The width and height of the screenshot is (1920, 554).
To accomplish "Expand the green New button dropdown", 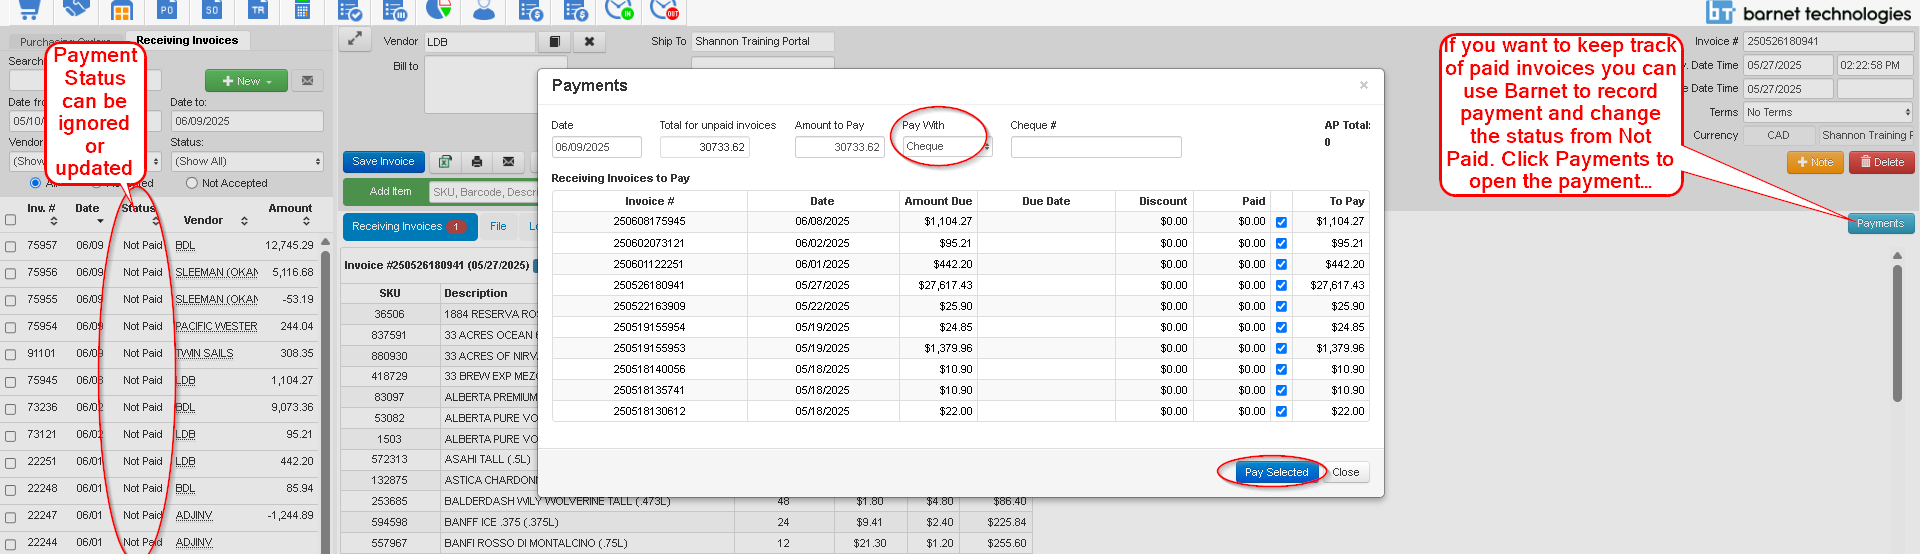I will (246, 81).
